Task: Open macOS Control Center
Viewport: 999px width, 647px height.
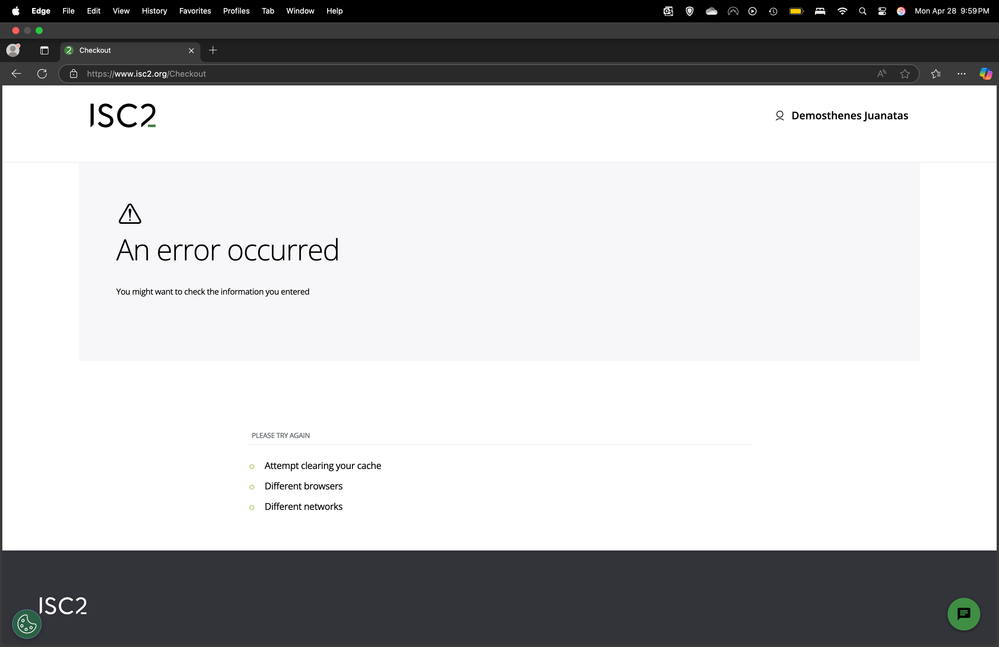Action: pos(882,11)
